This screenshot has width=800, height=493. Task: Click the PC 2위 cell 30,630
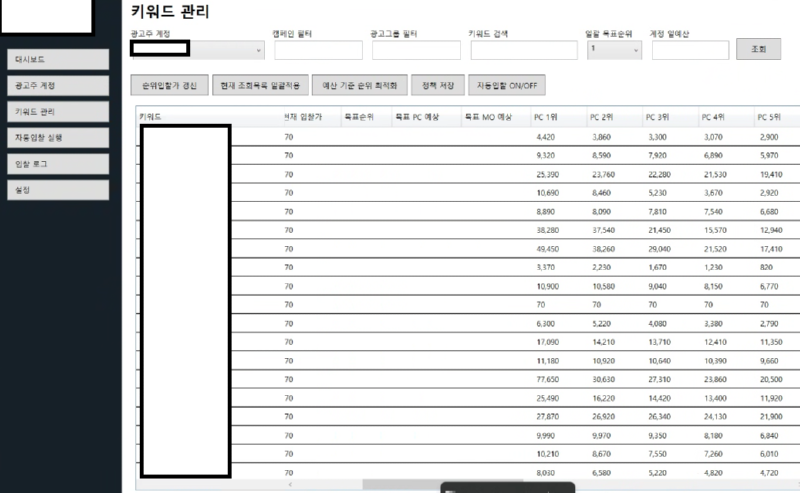click(604, 379)
